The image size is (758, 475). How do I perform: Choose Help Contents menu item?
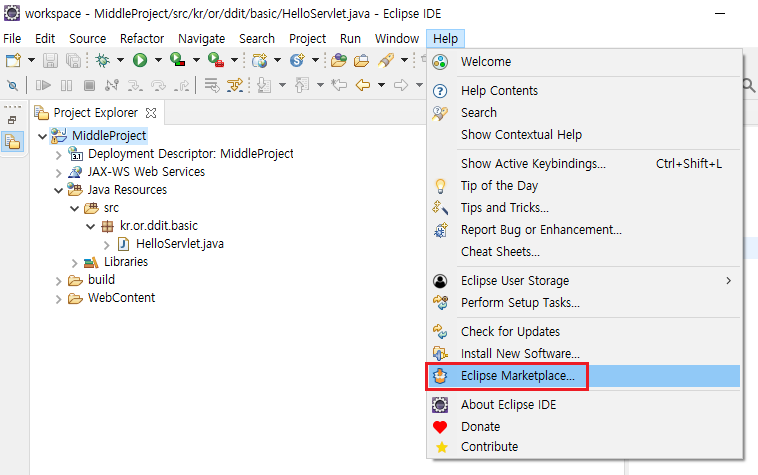pyautogui.click(x=585, y=91)
